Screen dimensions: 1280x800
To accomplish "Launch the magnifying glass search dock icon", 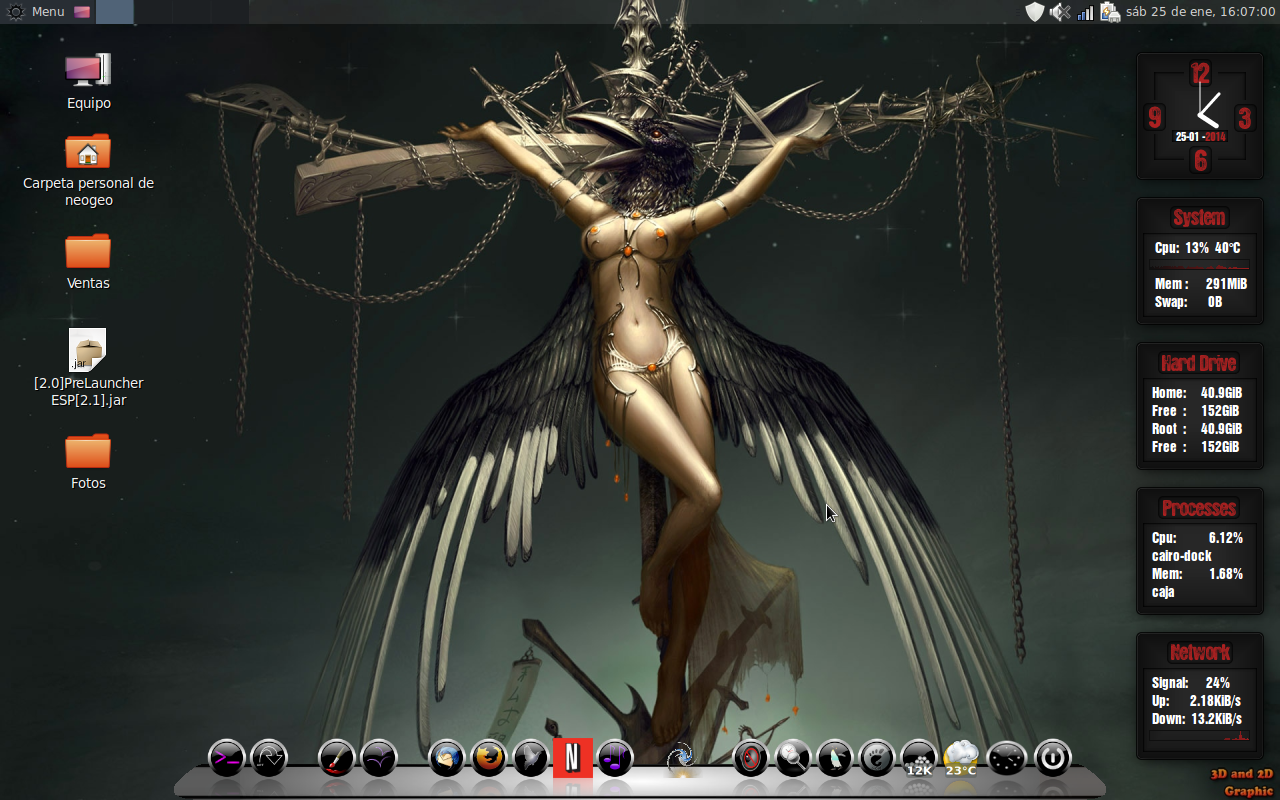I will [x=793, y=758].
